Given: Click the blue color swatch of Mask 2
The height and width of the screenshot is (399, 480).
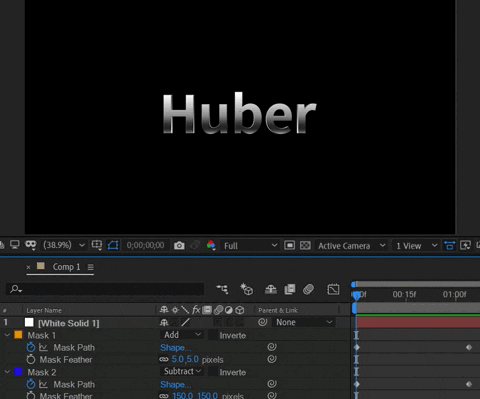Looking at the screenshot, I should coord(18,371).
